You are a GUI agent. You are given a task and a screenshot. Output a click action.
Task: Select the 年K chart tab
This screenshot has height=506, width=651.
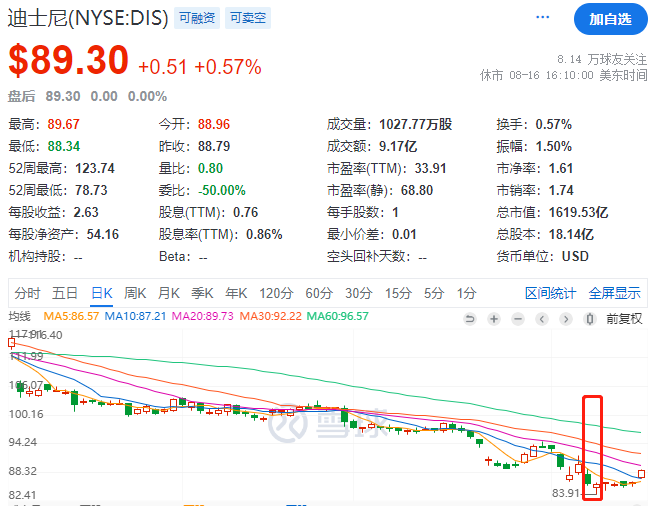[x=236, y=293]
